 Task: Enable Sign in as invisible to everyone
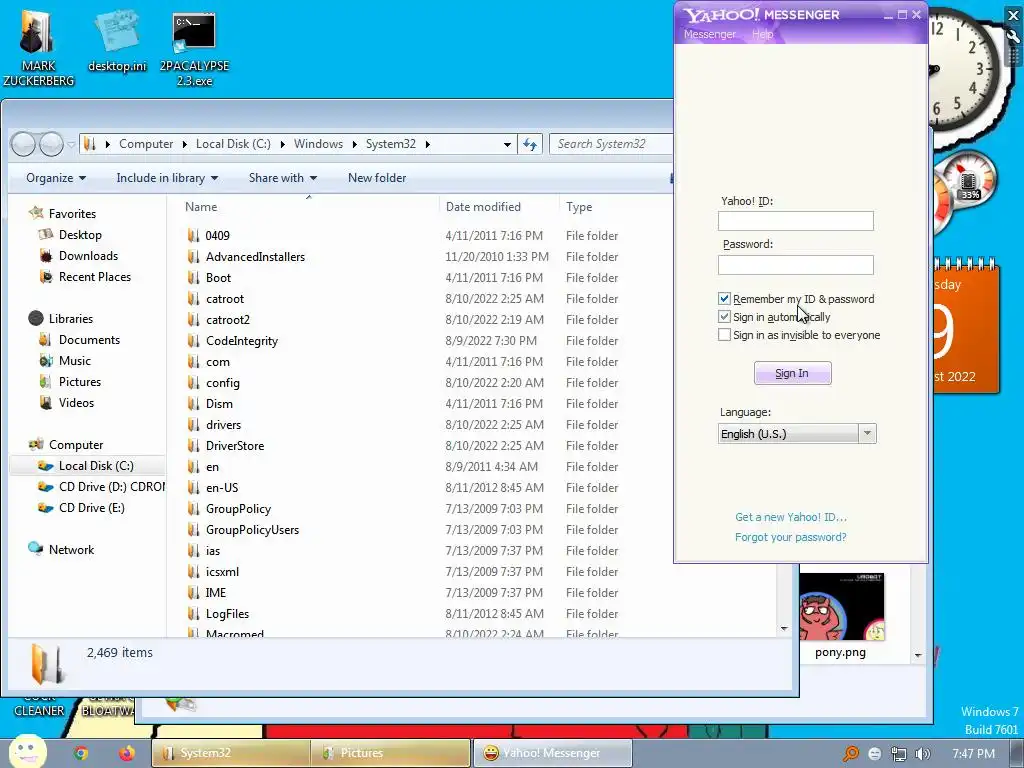pos(724,335)
